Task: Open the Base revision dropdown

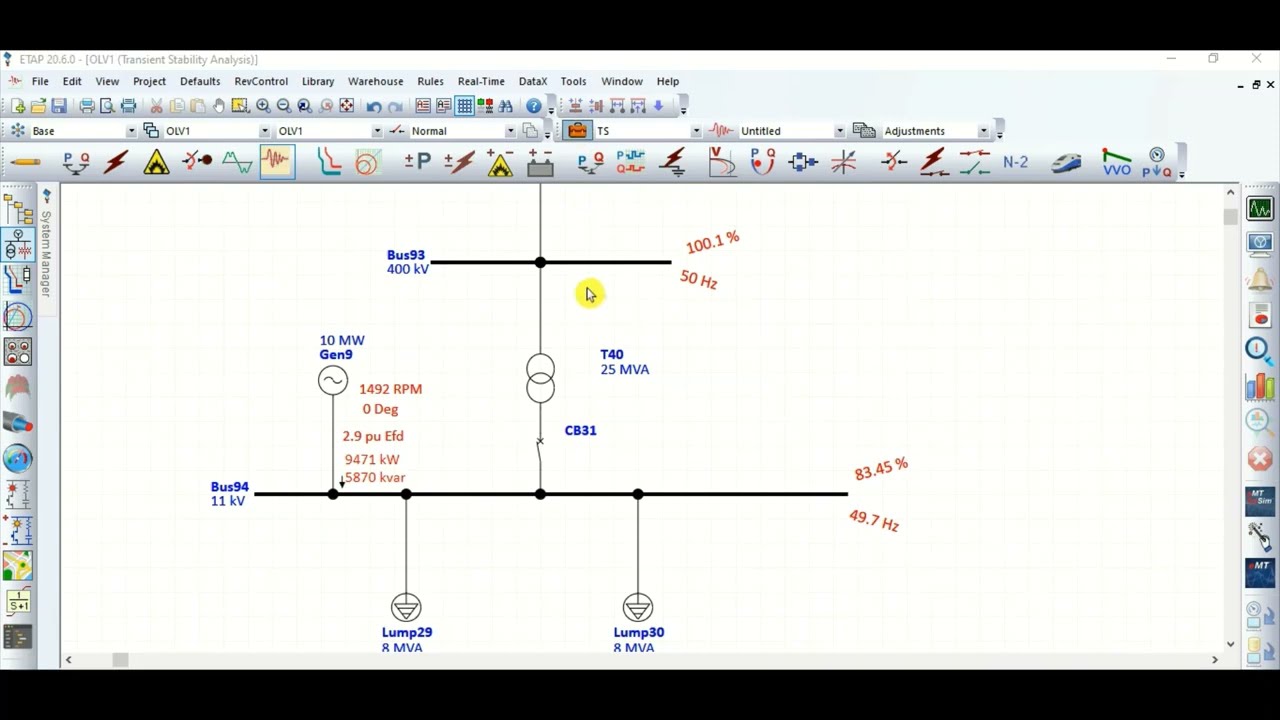Action: (x=131, y=131)
